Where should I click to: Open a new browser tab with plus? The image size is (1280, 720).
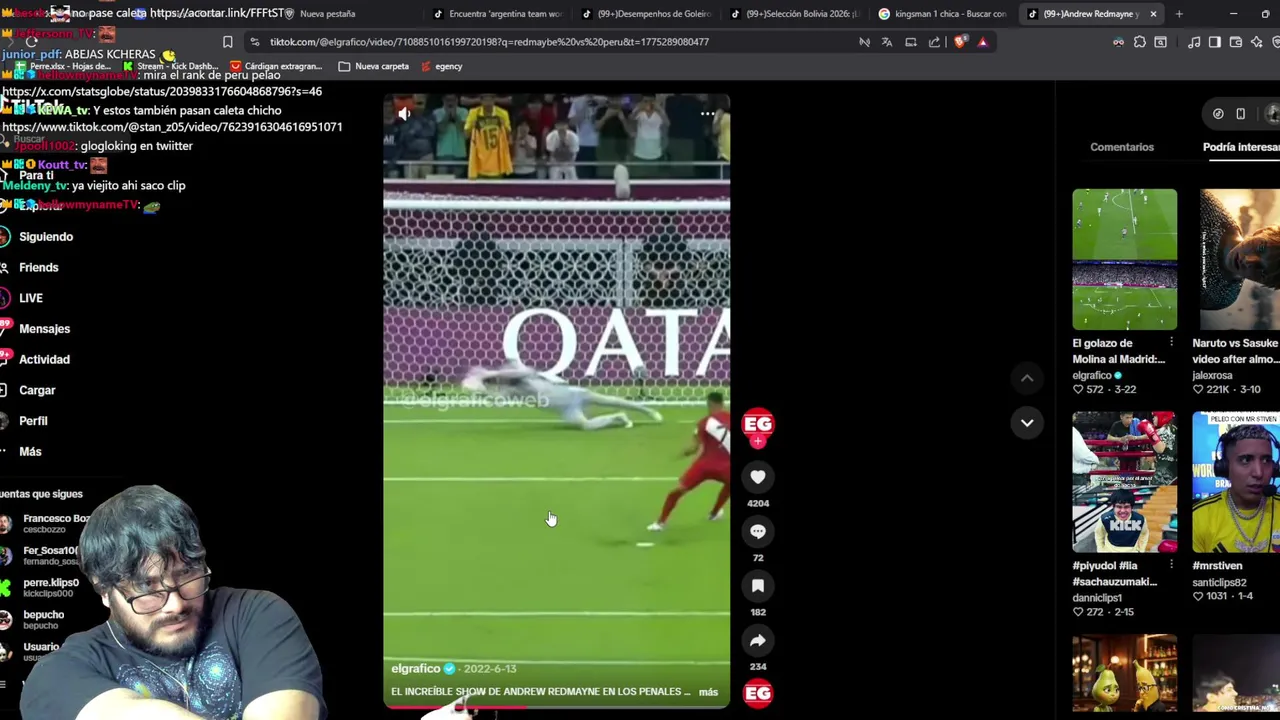click(1179, 14)
